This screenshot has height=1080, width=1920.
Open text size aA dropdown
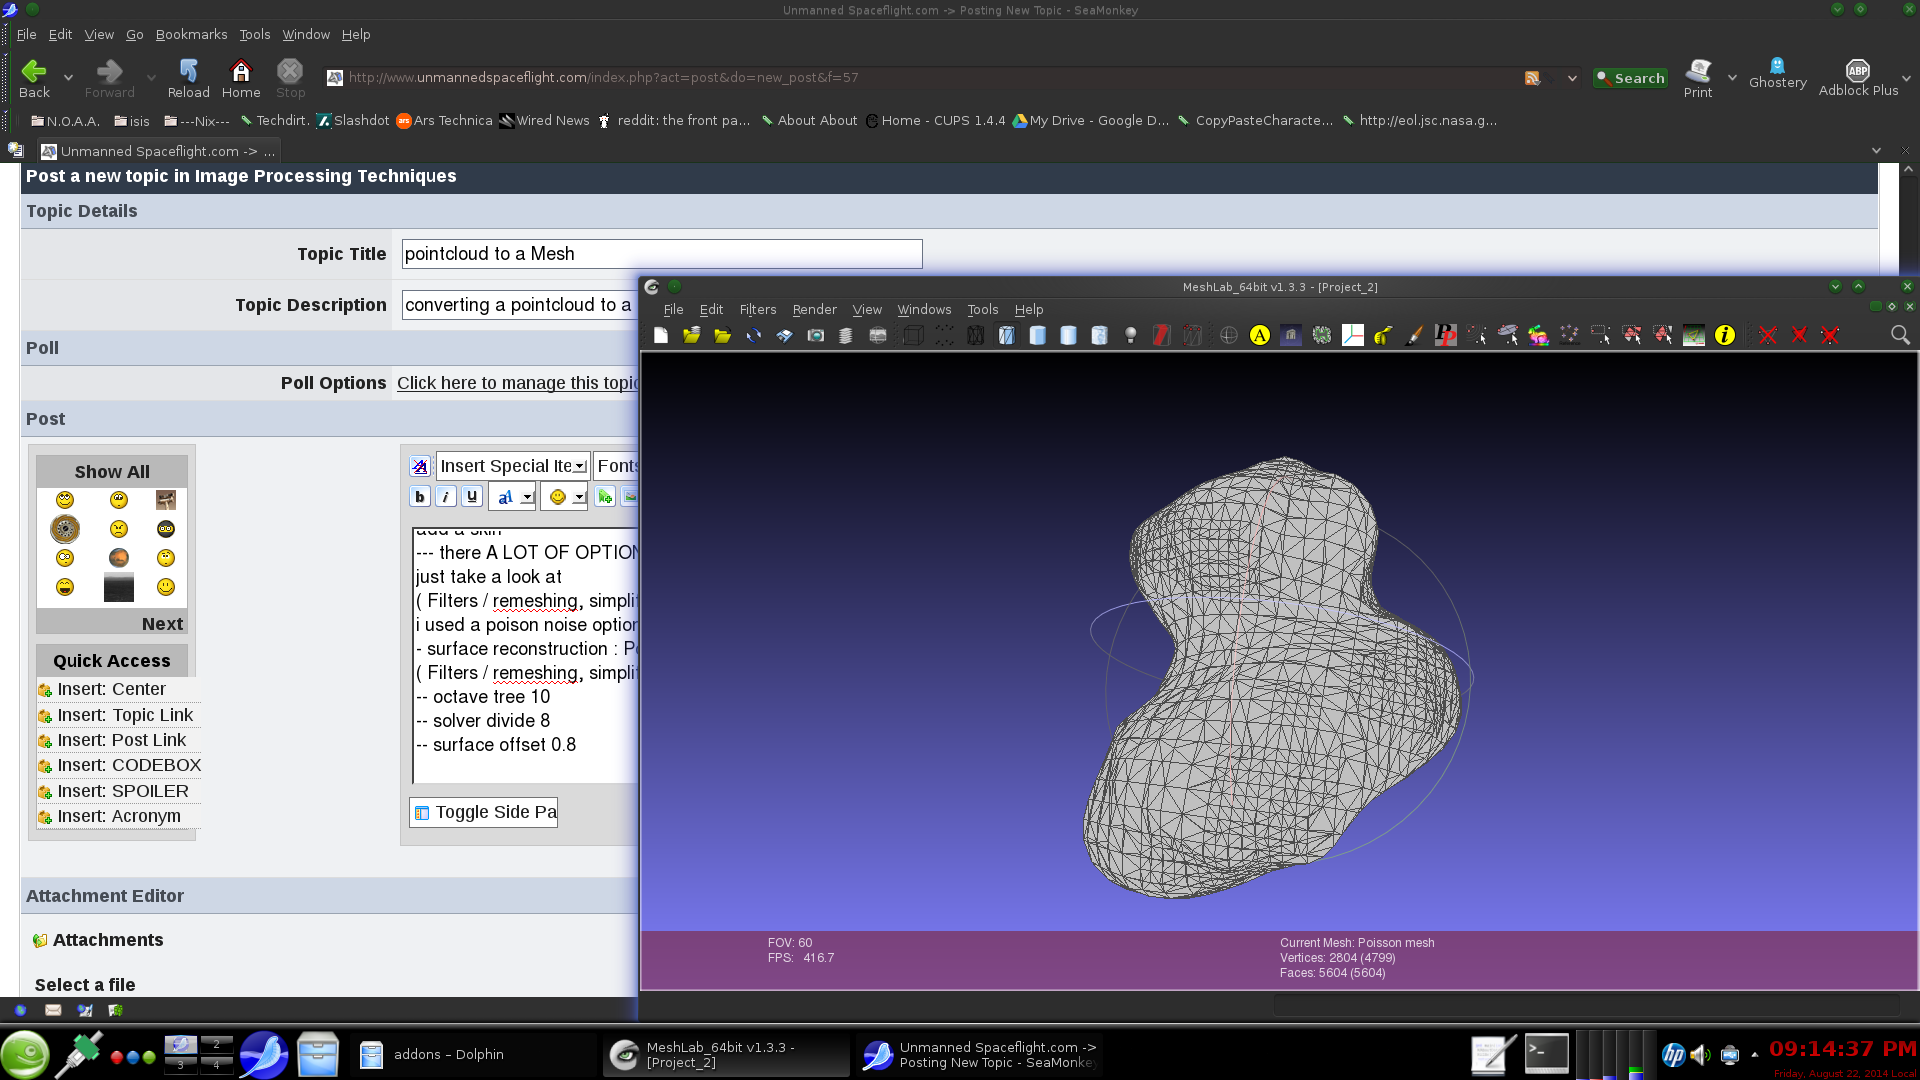(x=512, y=497)
